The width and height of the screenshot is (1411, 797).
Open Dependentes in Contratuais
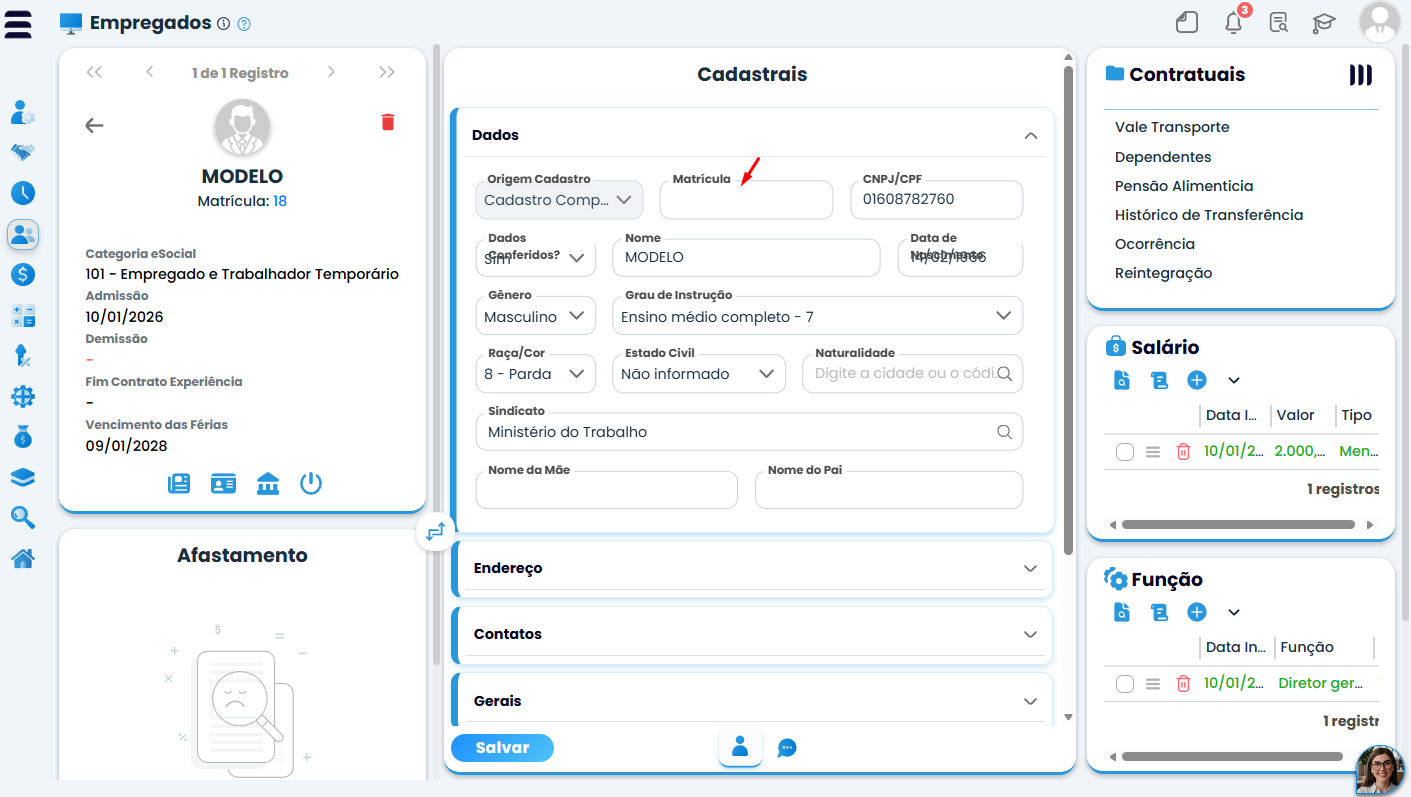[1163, 157]
